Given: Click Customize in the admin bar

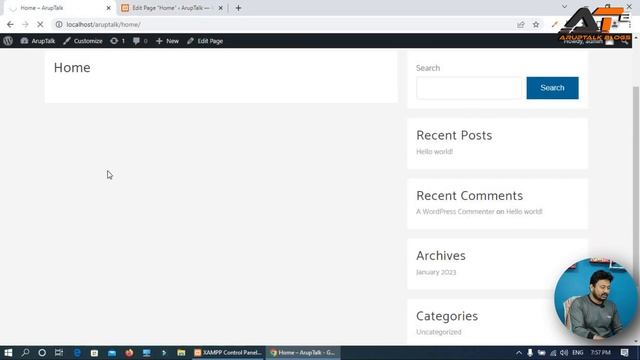Looking at the screenshot, I should click(x=83, y=41).
